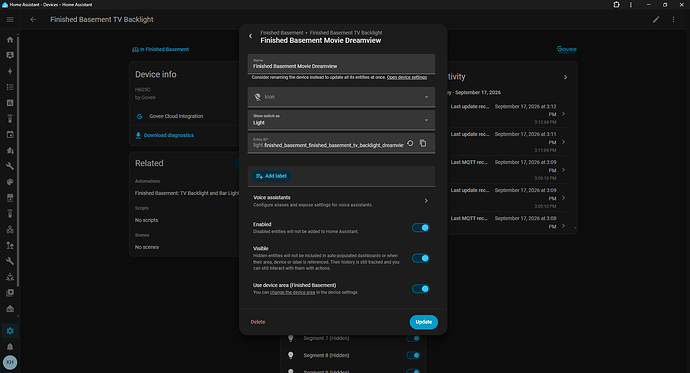The image size is (690, 373).
Task: Follow the change the device area link
Action: click(x=292, y=293)
